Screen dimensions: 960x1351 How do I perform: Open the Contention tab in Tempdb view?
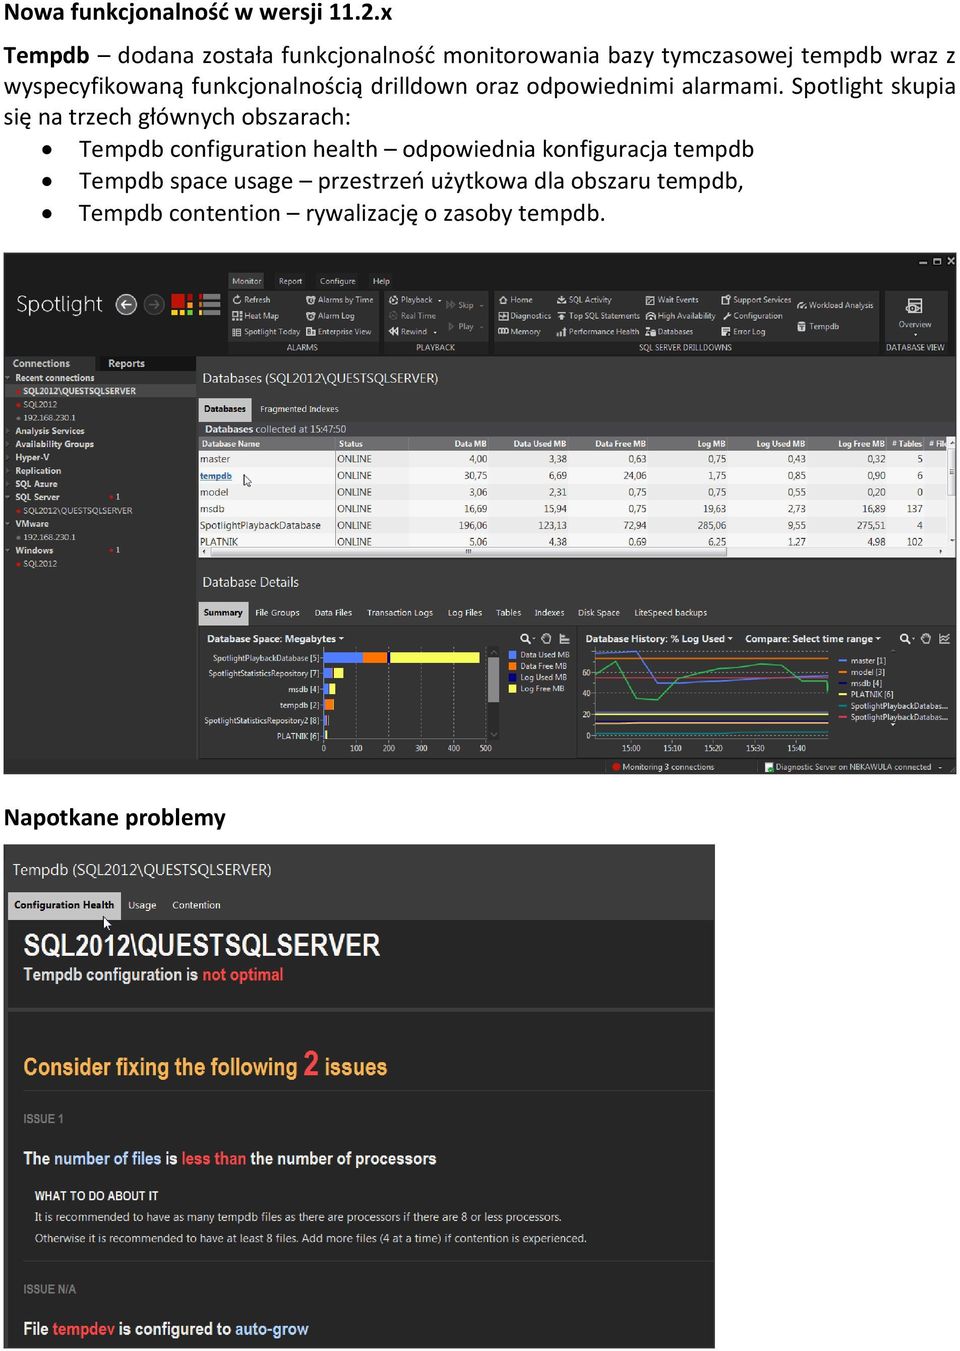196,905
